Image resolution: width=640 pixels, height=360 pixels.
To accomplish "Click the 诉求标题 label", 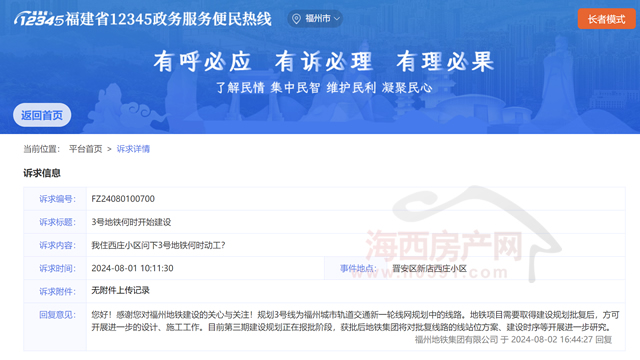I will pyautogui.click(x=57, y=222).
